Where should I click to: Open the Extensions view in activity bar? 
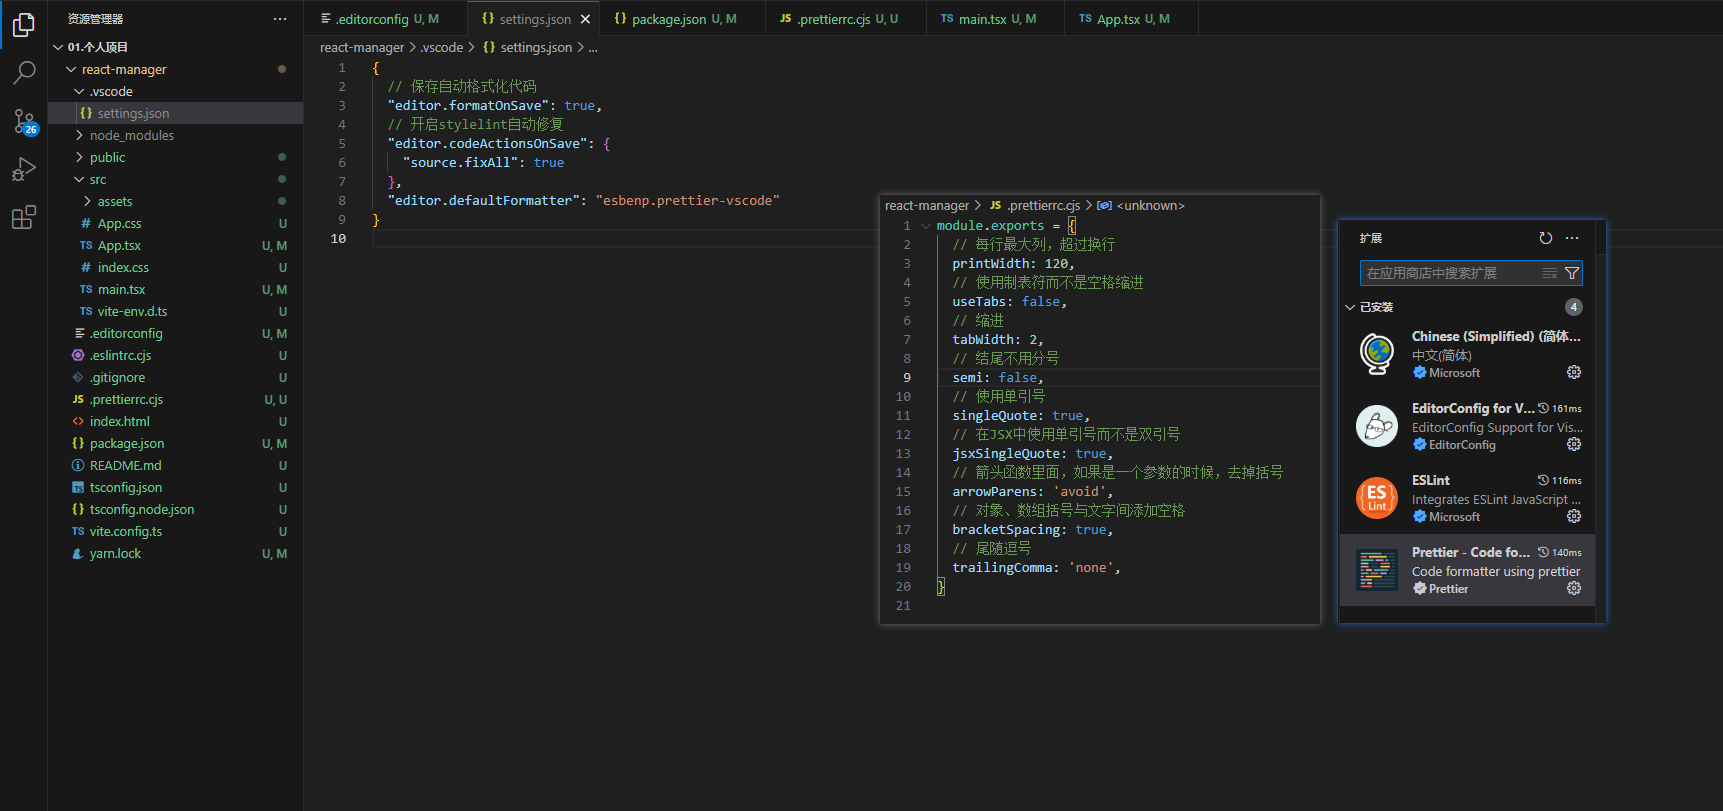[24, 217]
